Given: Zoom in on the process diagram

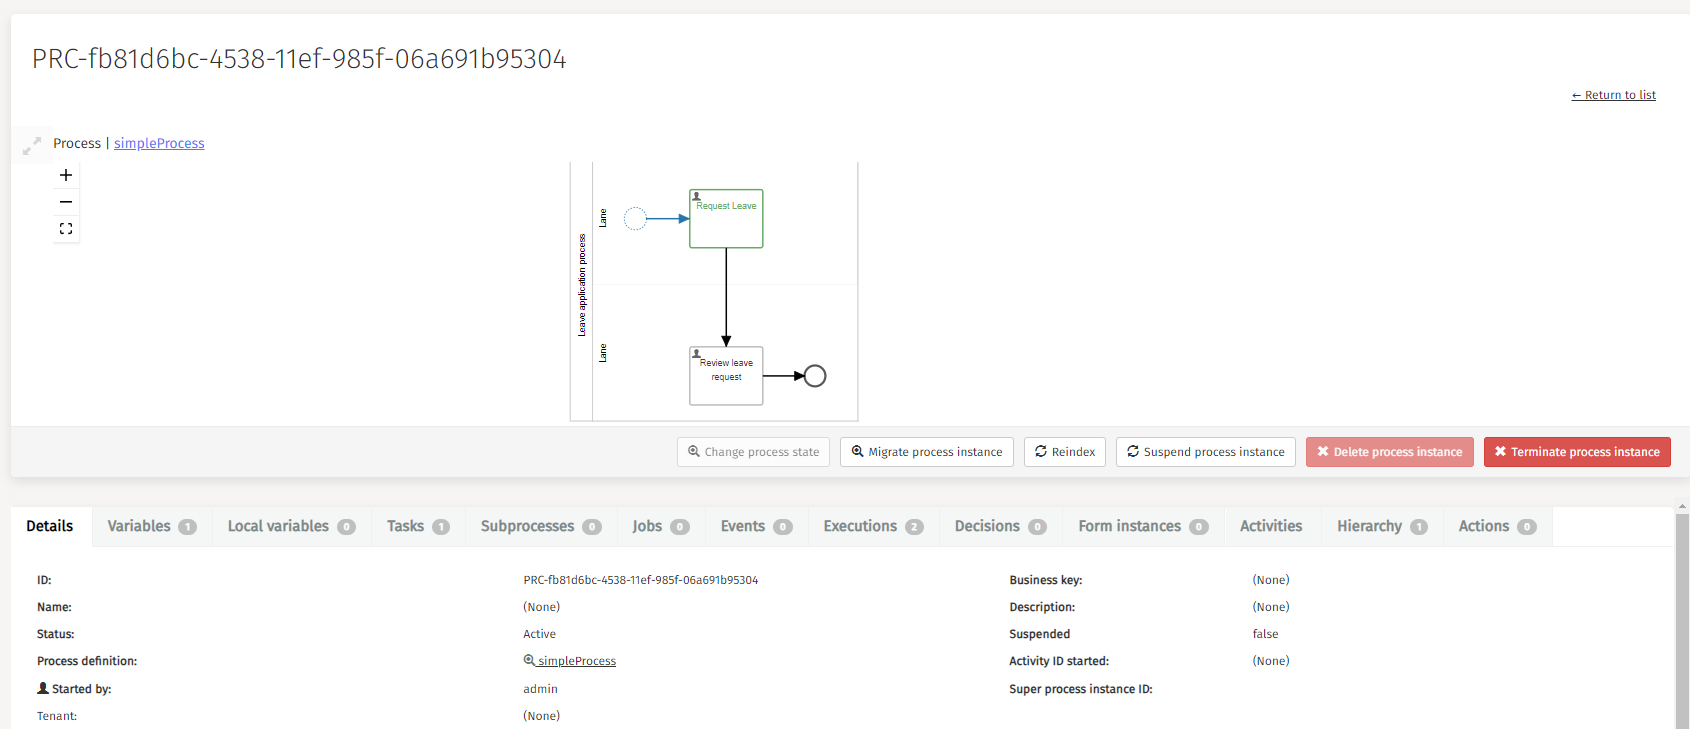Looking at the screenshot, I should tap(66, 175).
